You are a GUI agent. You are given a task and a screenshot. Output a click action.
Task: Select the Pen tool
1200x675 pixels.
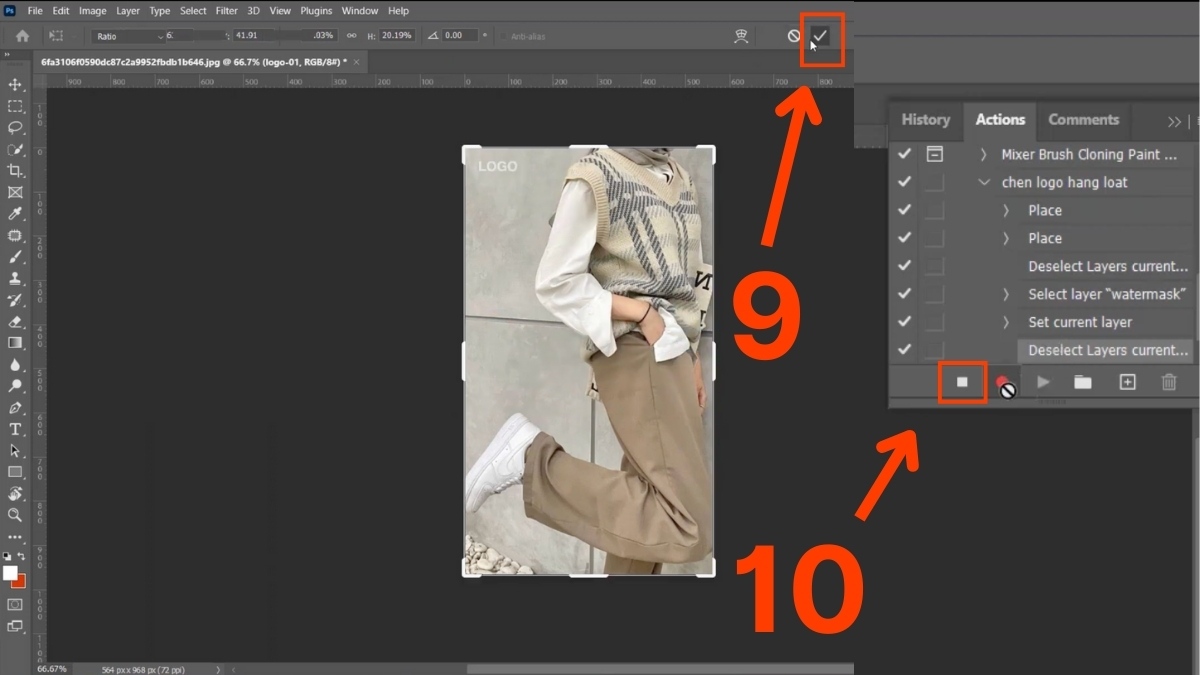click(x=15, y=408)
